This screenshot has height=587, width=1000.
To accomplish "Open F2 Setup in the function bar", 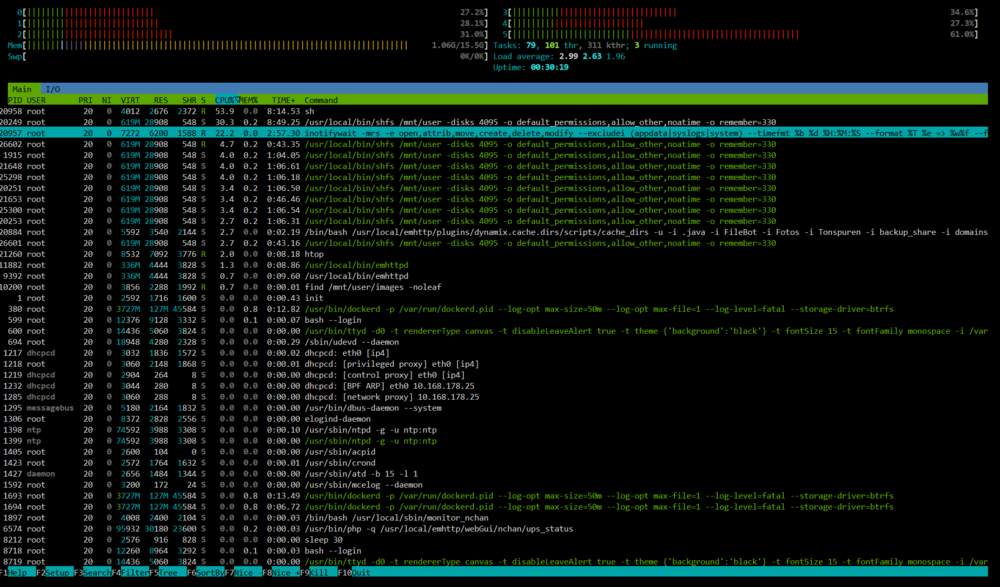I will pos(54,572).
